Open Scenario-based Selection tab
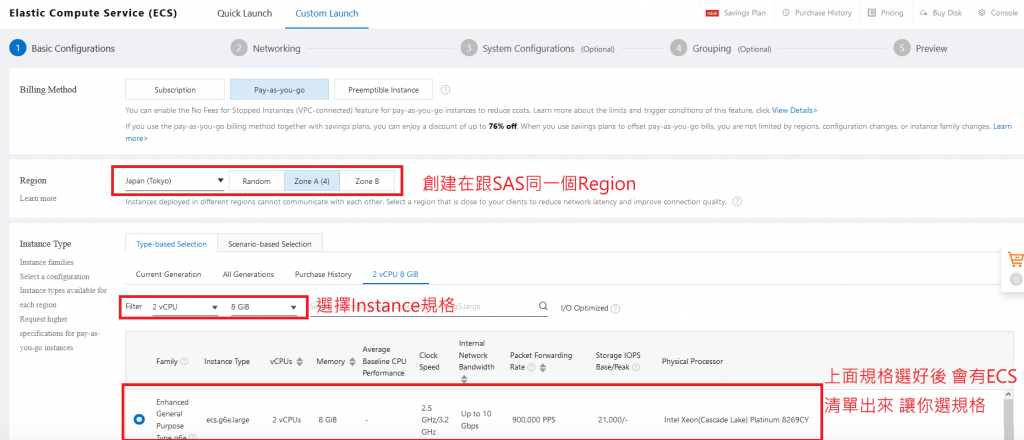Image resolution: width=1024 pixels, height=440 pixels. [x=270, y=244]
